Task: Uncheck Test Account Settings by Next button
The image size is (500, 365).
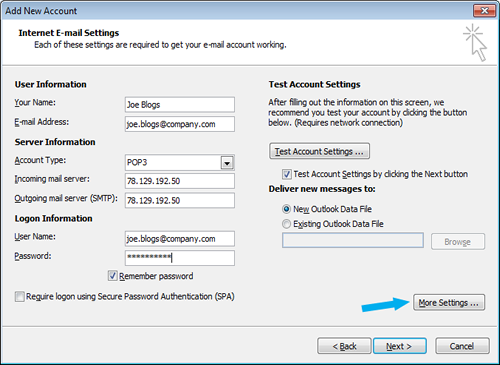Action: (x=287, y=174)
